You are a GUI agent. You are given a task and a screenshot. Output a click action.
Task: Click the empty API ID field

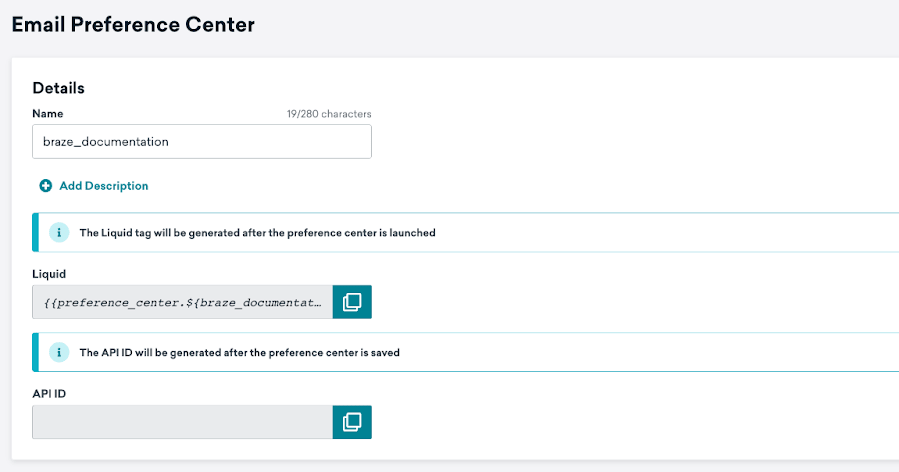click(182, 422)
